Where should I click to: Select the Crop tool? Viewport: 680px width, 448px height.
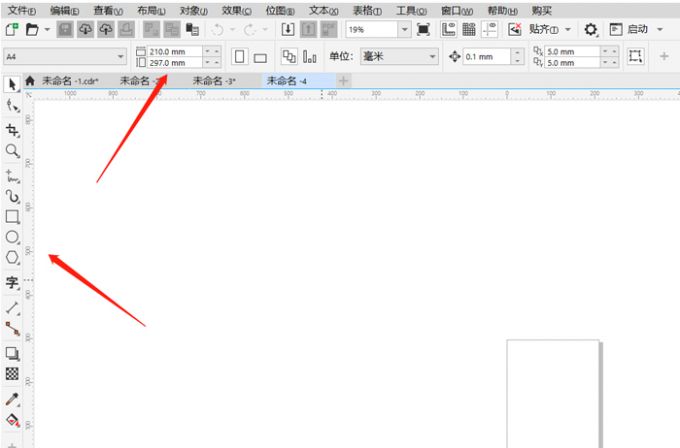(x=12, y=130)
